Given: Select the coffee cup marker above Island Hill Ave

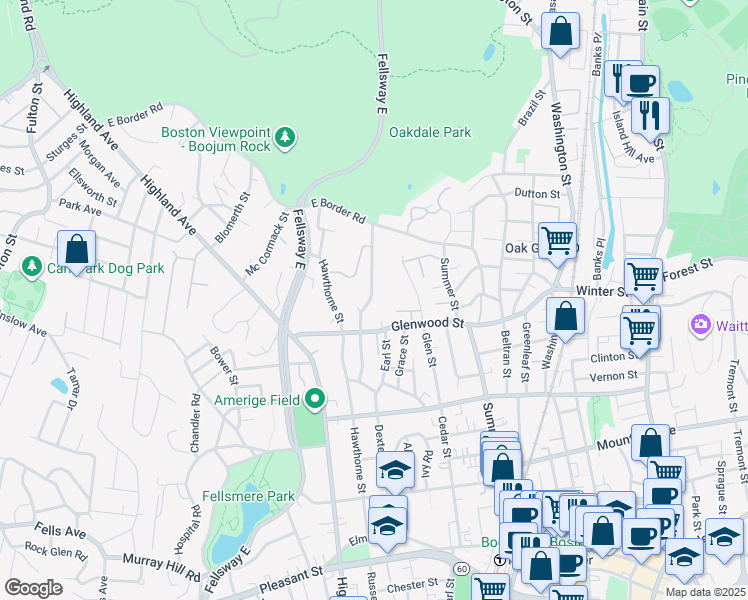Looking at the screenshot, I should pyautogui.click(x=642, y=84).
